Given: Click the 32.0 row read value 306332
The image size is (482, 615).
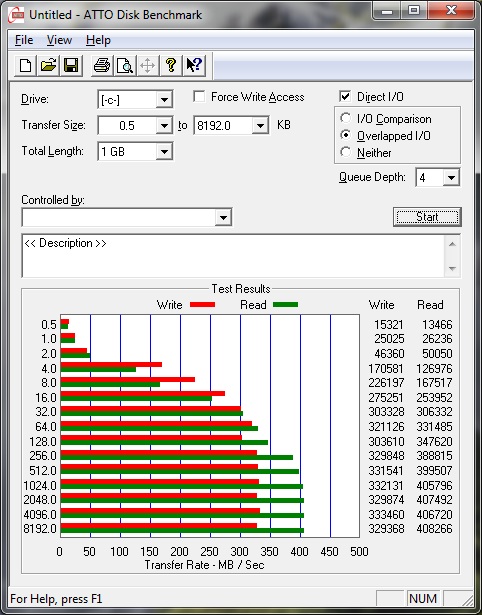Looking at the screenshot, I should (434, 412).
